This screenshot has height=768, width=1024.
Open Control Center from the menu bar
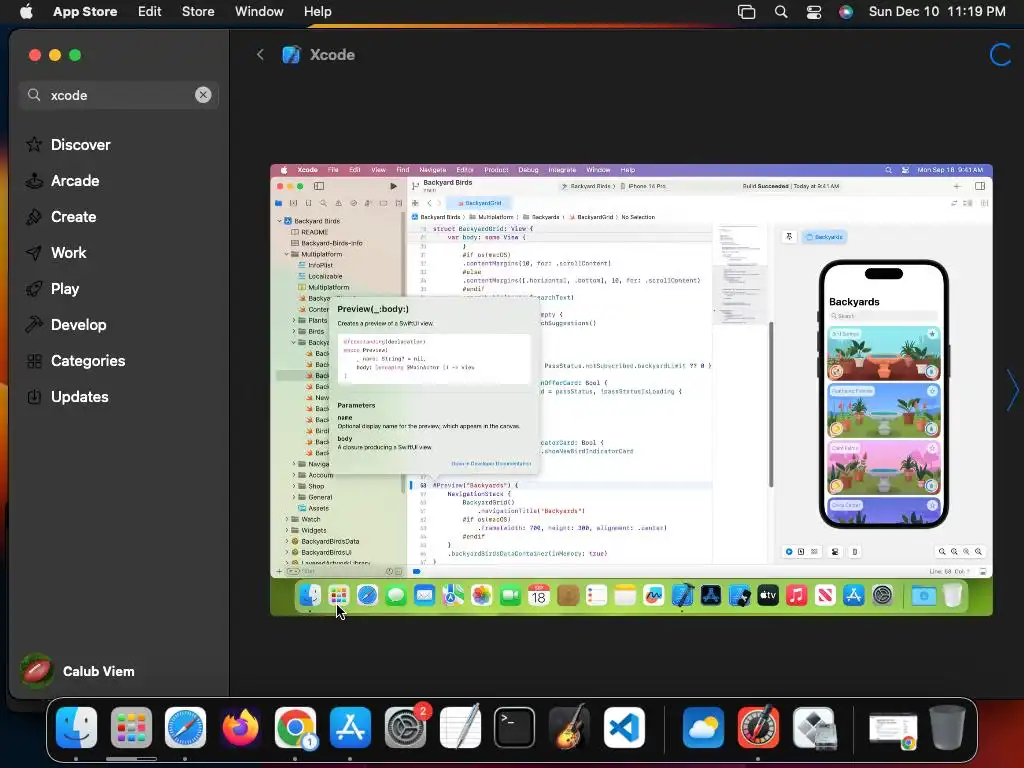[x=814, y=11]
